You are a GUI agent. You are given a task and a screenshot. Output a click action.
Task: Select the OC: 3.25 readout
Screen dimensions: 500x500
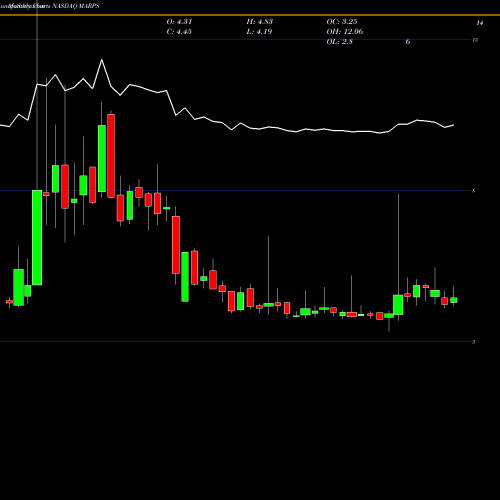point(342,22)
